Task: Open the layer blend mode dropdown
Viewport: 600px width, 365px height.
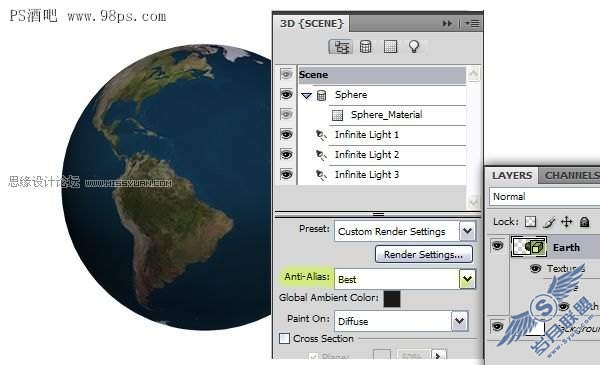Action: [x=544, y=197]
